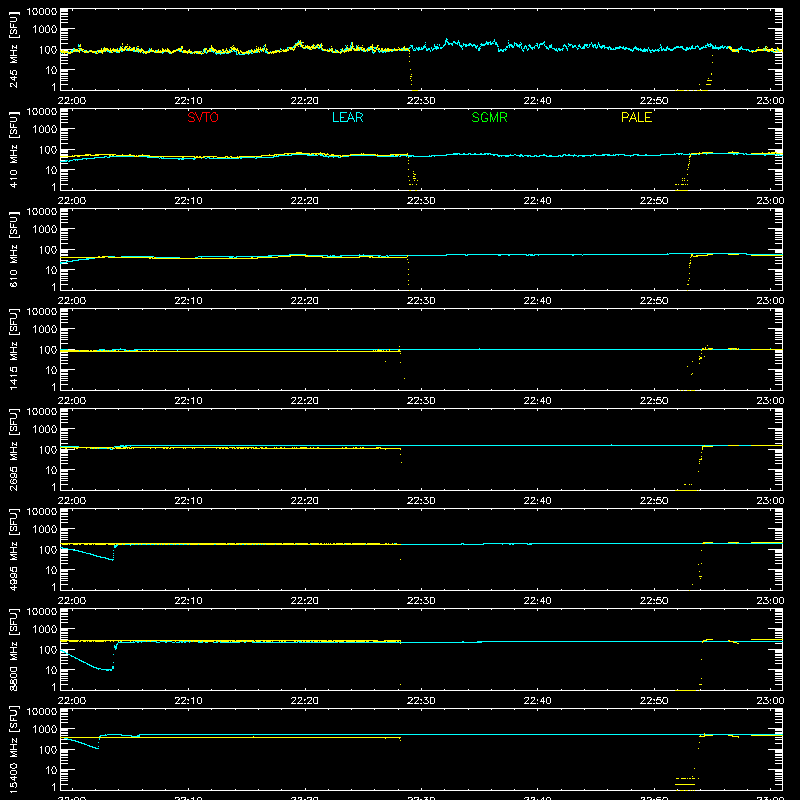Click 100 y-axis value on 8800 MHz plot

tap(48, 650)
